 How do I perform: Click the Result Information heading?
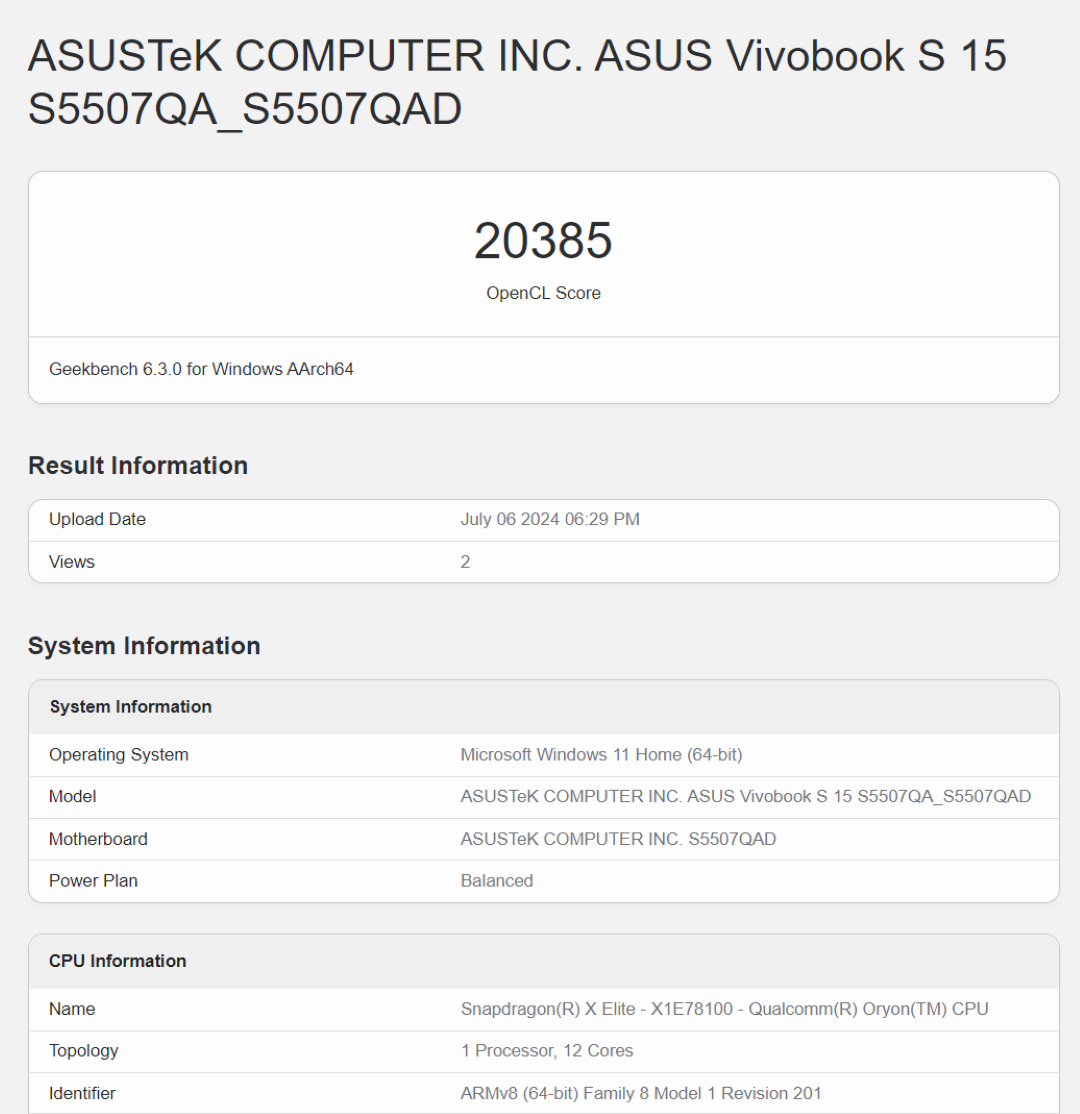coord(138,465)
